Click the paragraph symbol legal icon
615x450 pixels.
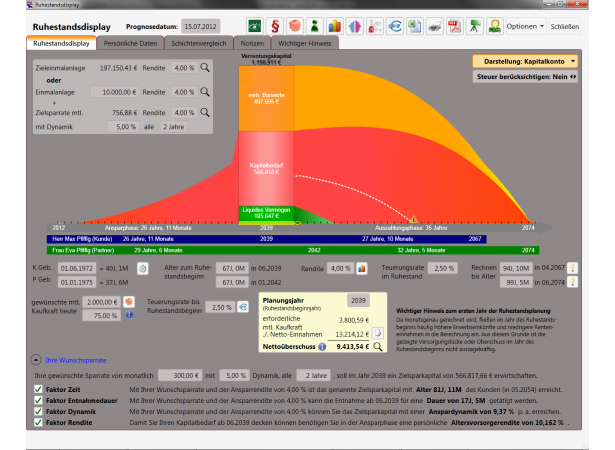click(x=274, y=26)
